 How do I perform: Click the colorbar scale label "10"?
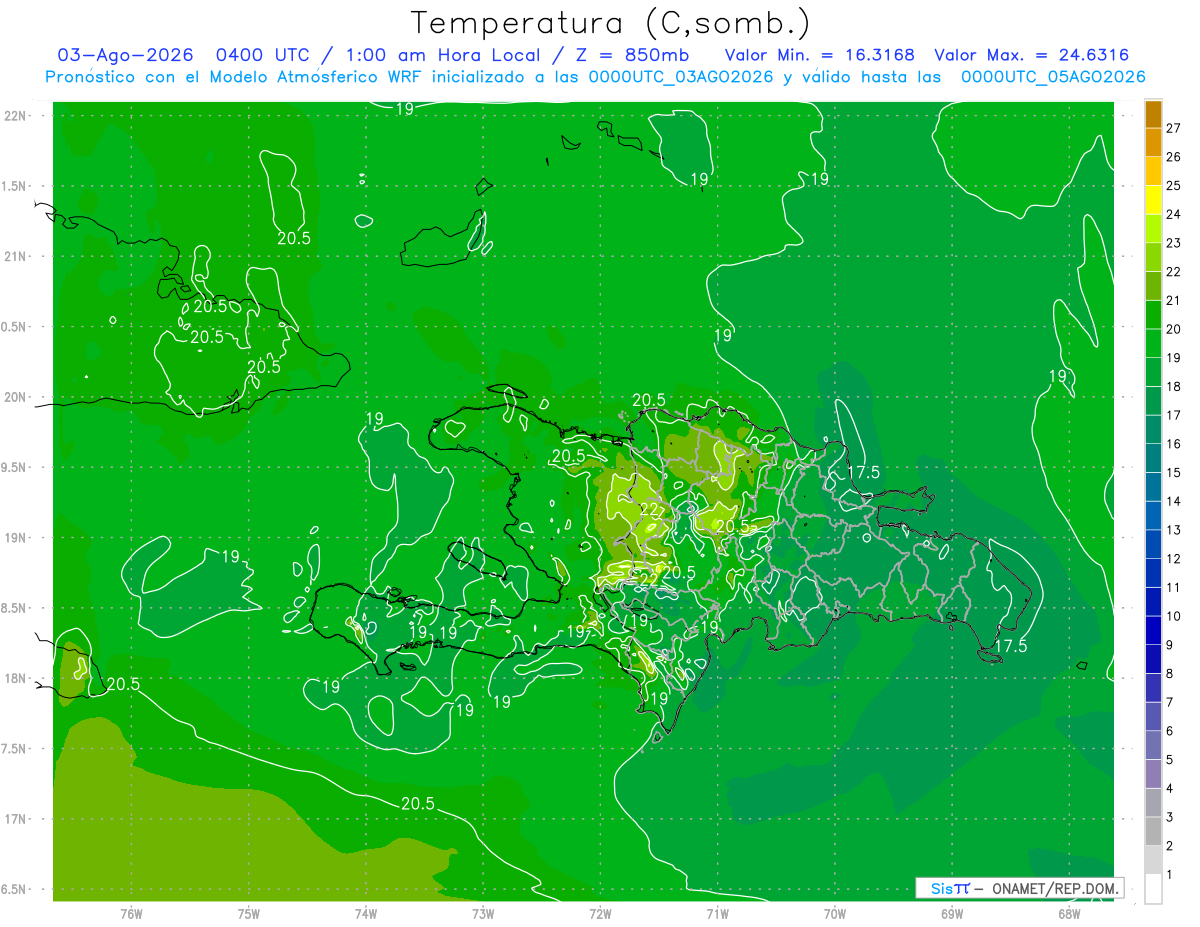tap(1173, 616)
